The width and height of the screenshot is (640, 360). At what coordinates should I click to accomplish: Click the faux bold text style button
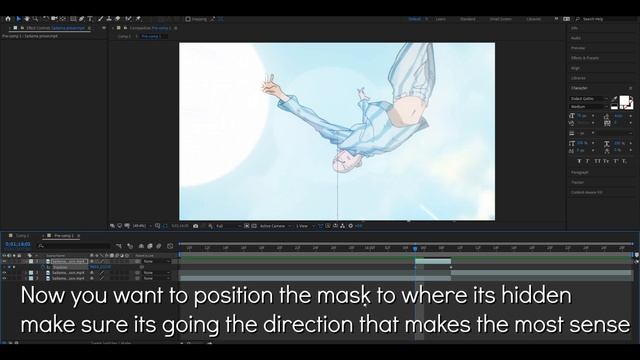(579, 162)
